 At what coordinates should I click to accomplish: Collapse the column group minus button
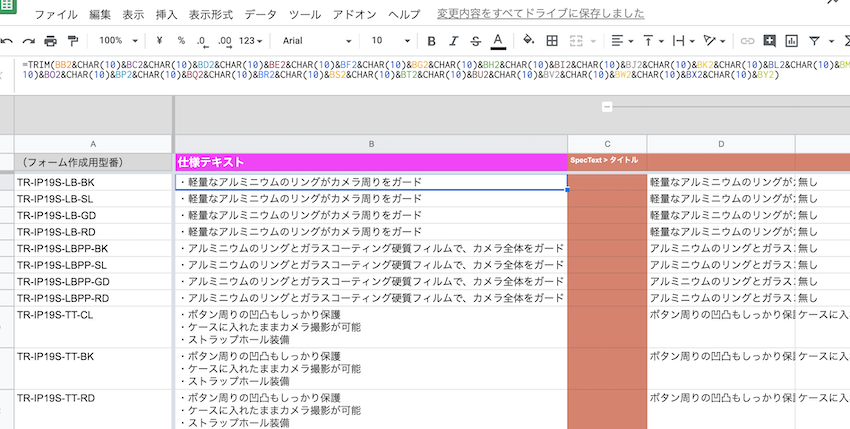point(606,107)
